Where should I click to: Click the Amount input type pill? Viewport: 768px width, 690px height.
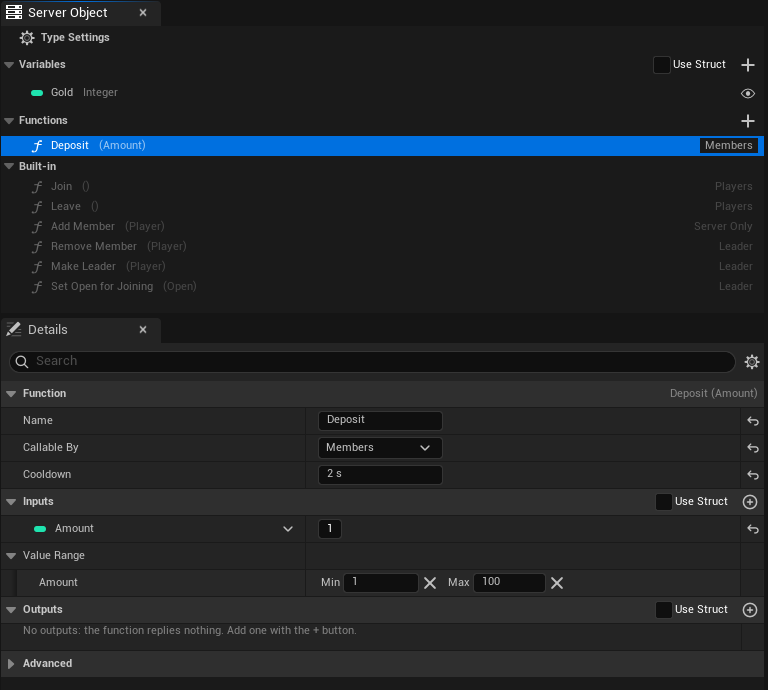click(x=40, y=529)
